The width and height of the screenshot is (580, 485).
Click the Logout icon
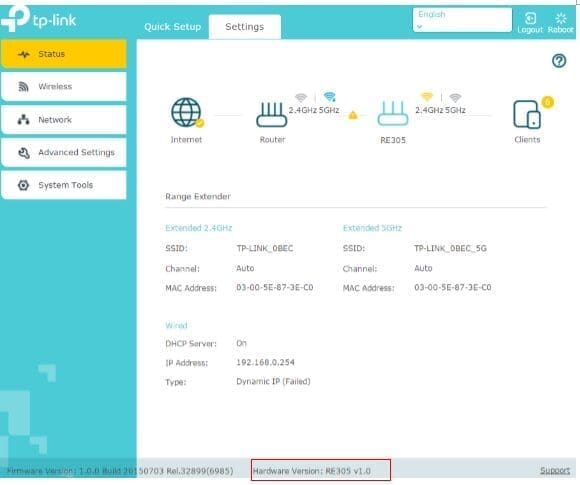pyautogui.click(x=530, y=18)
